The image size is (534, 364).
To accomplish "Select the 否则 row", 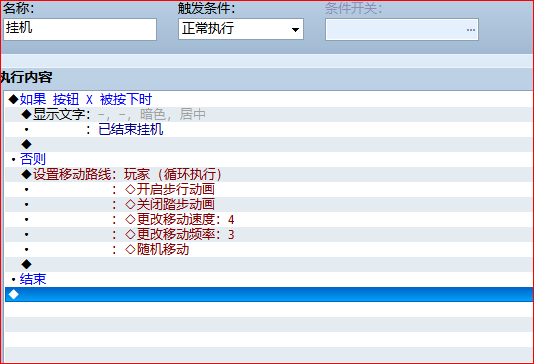I will (x=269, y=159).
